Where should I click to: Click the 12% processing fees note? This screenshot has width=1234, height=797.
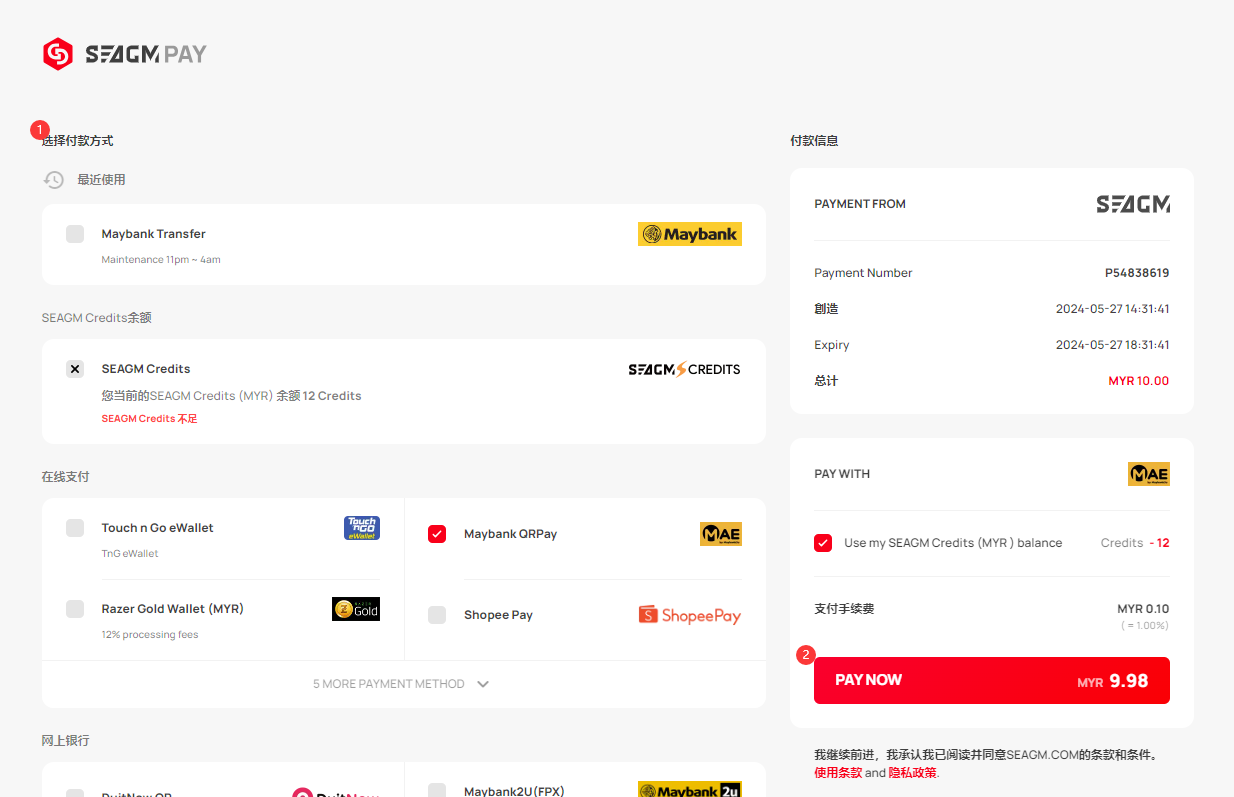[x=150, y=635]
